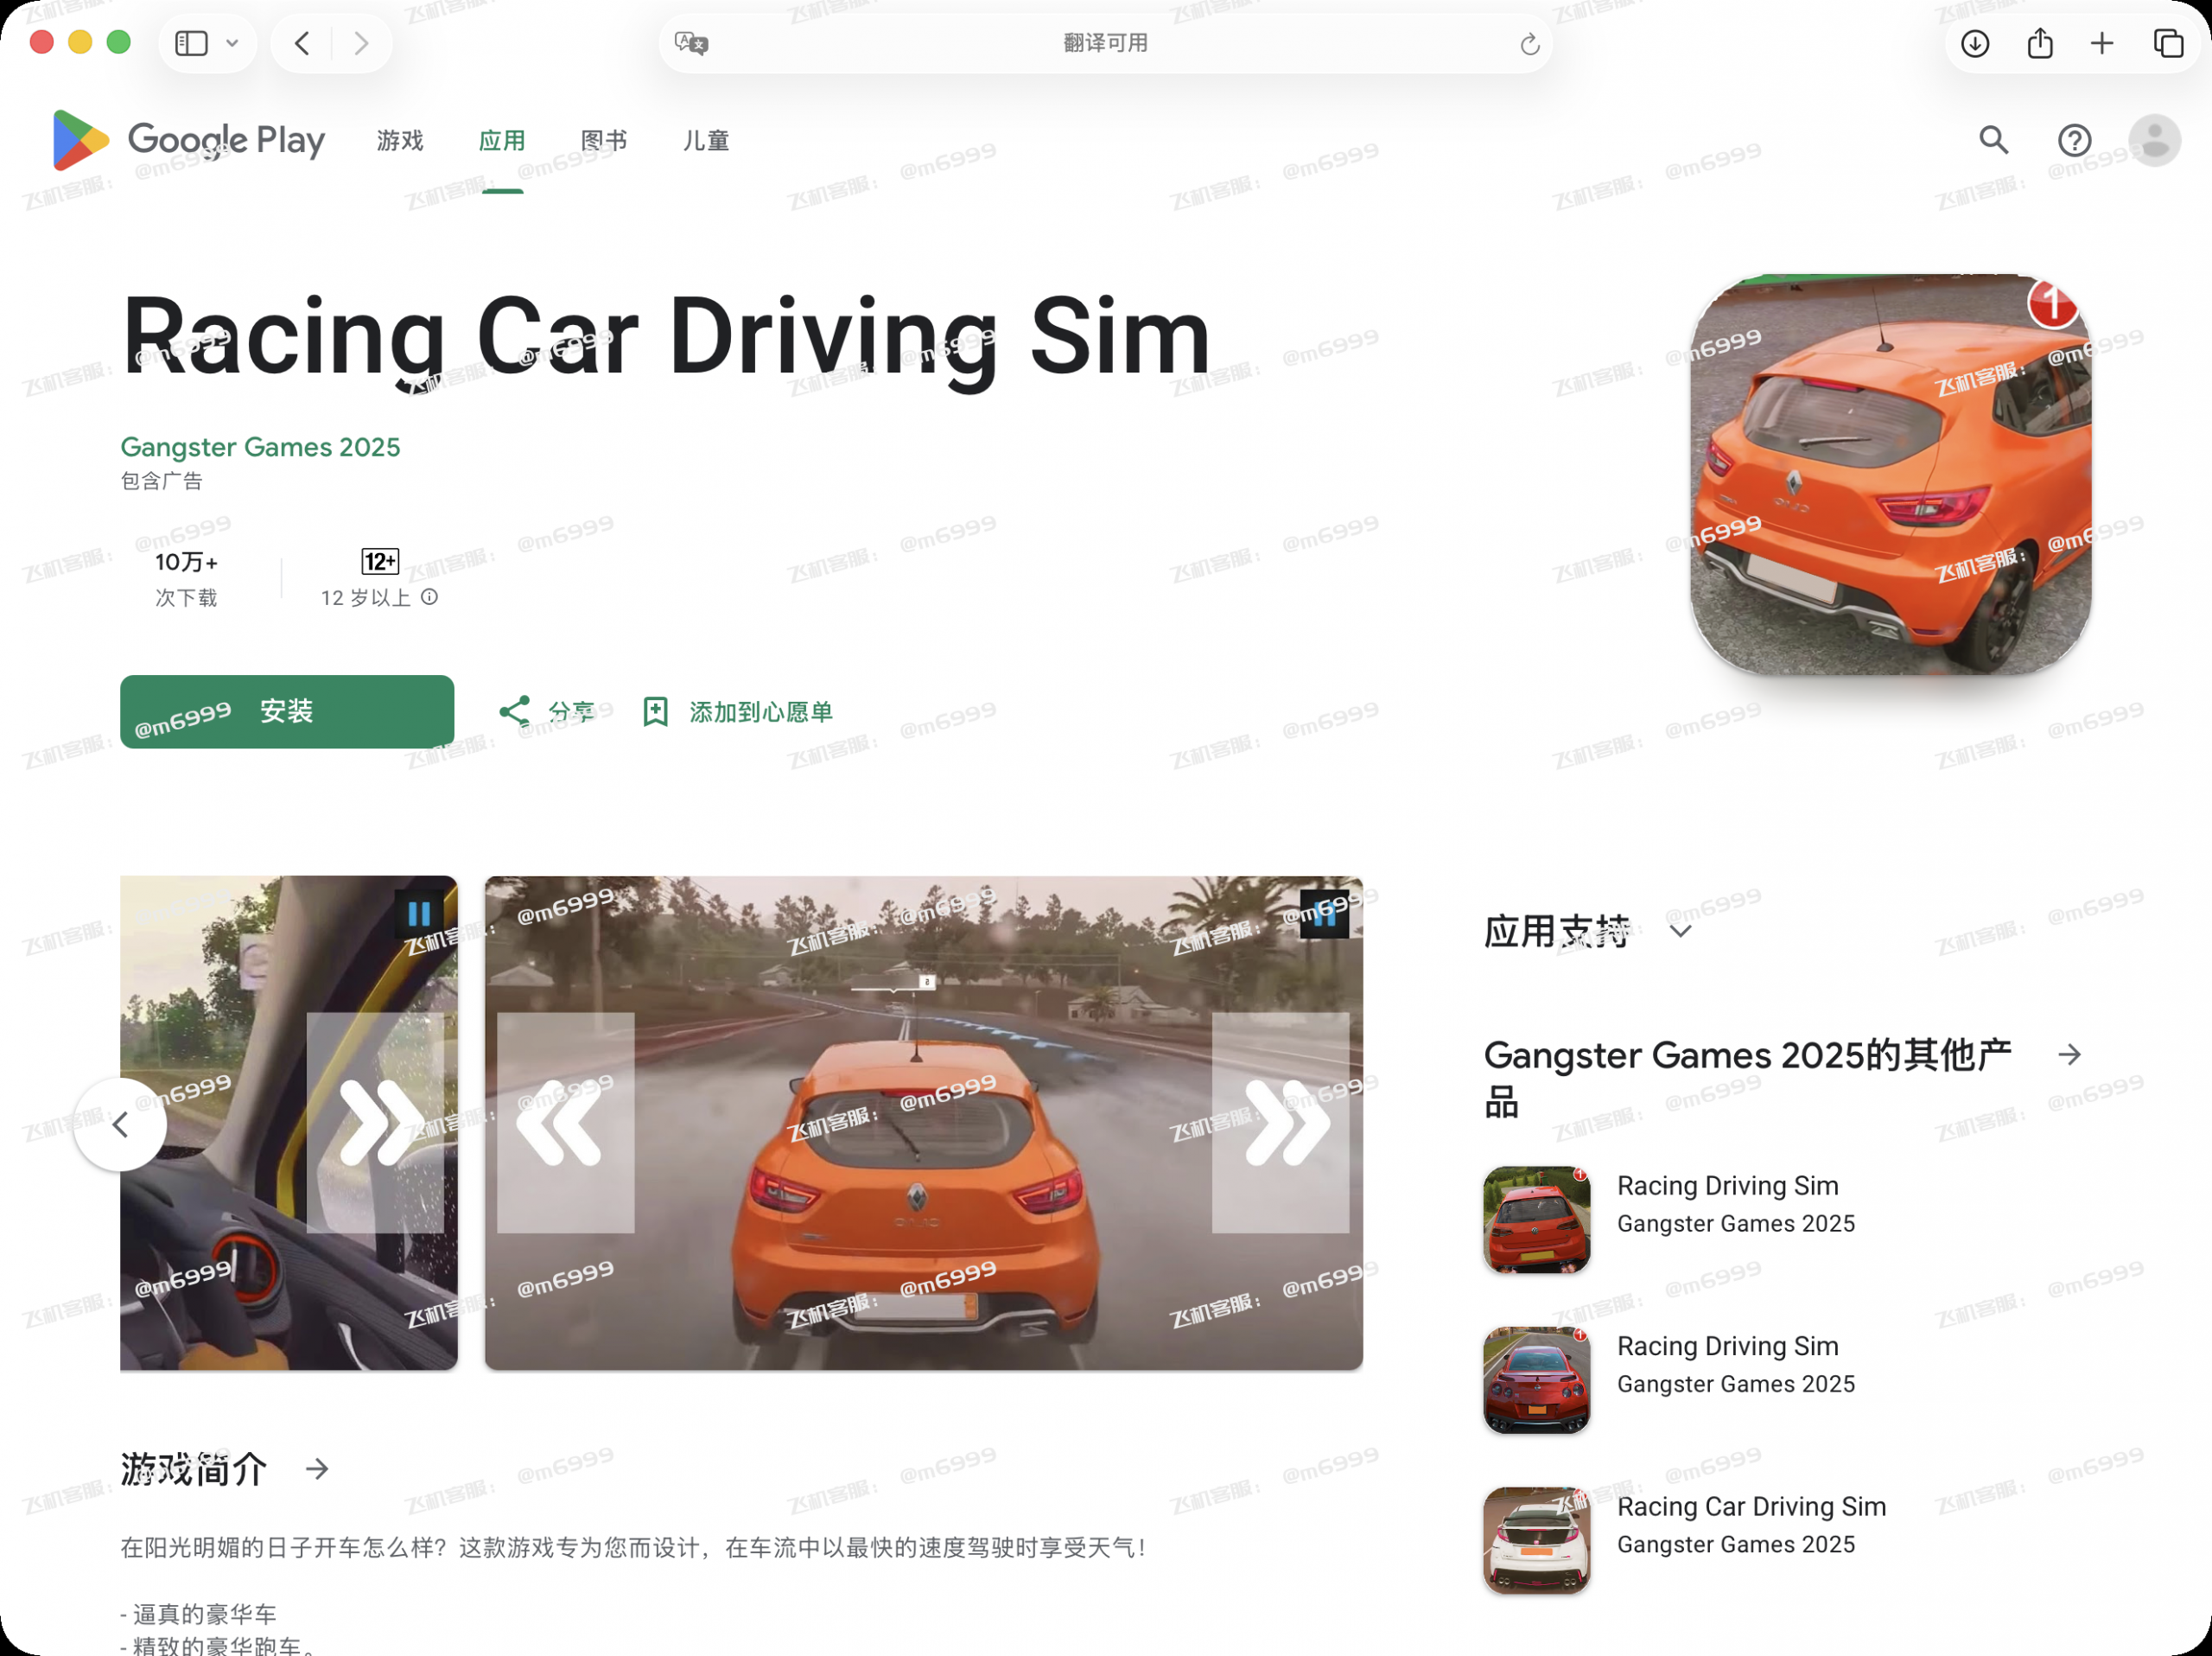Pause the main gameplay video
Viewport: 2212px width, 1656px height.
[1324, 913]
